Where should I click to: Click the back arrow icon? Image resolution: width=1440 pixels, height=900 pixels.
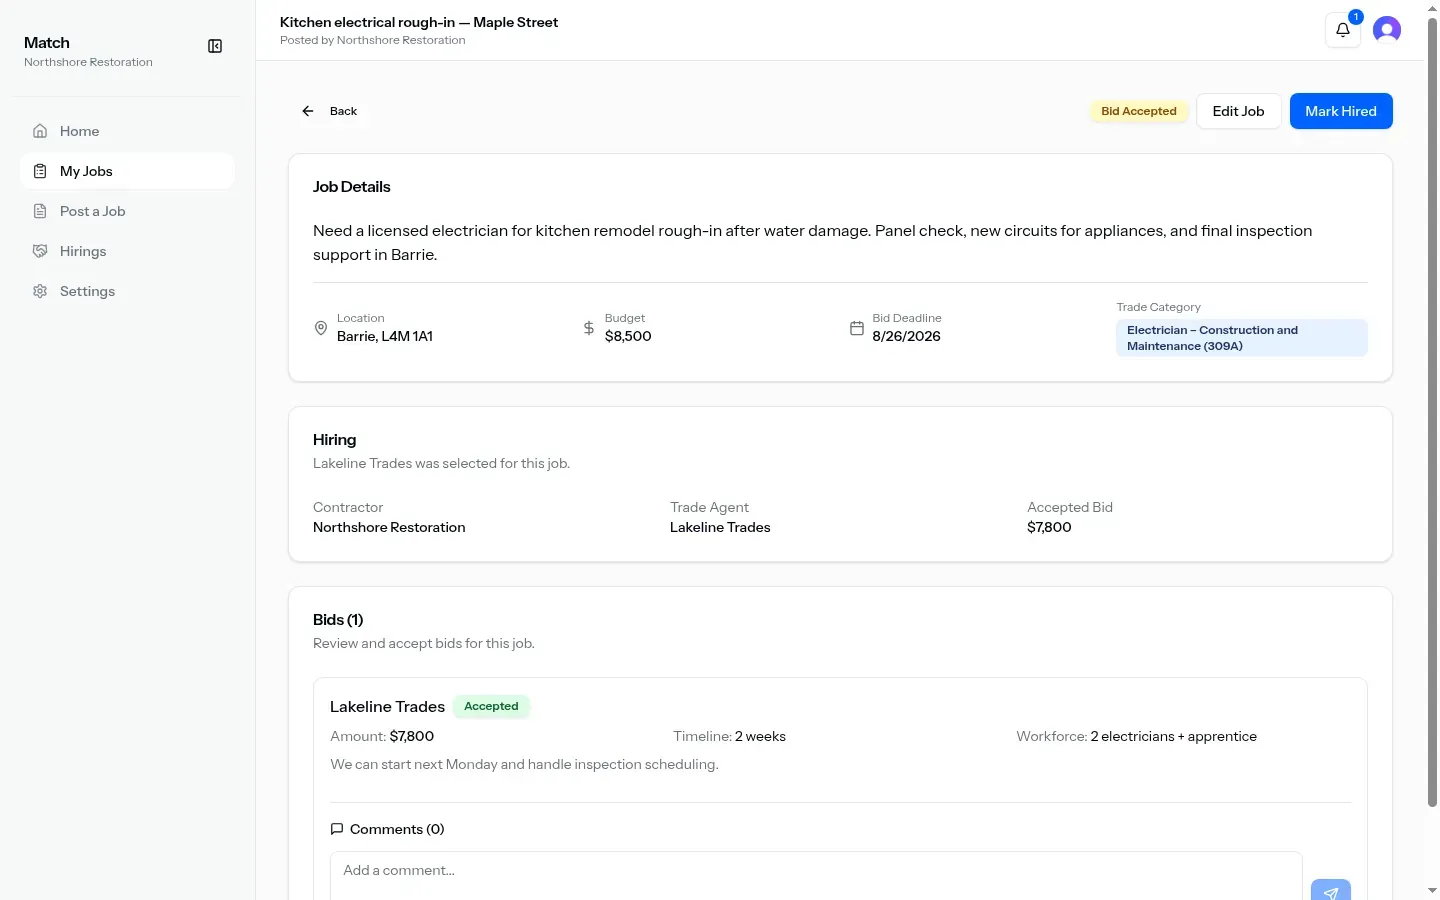pos(308,111)
